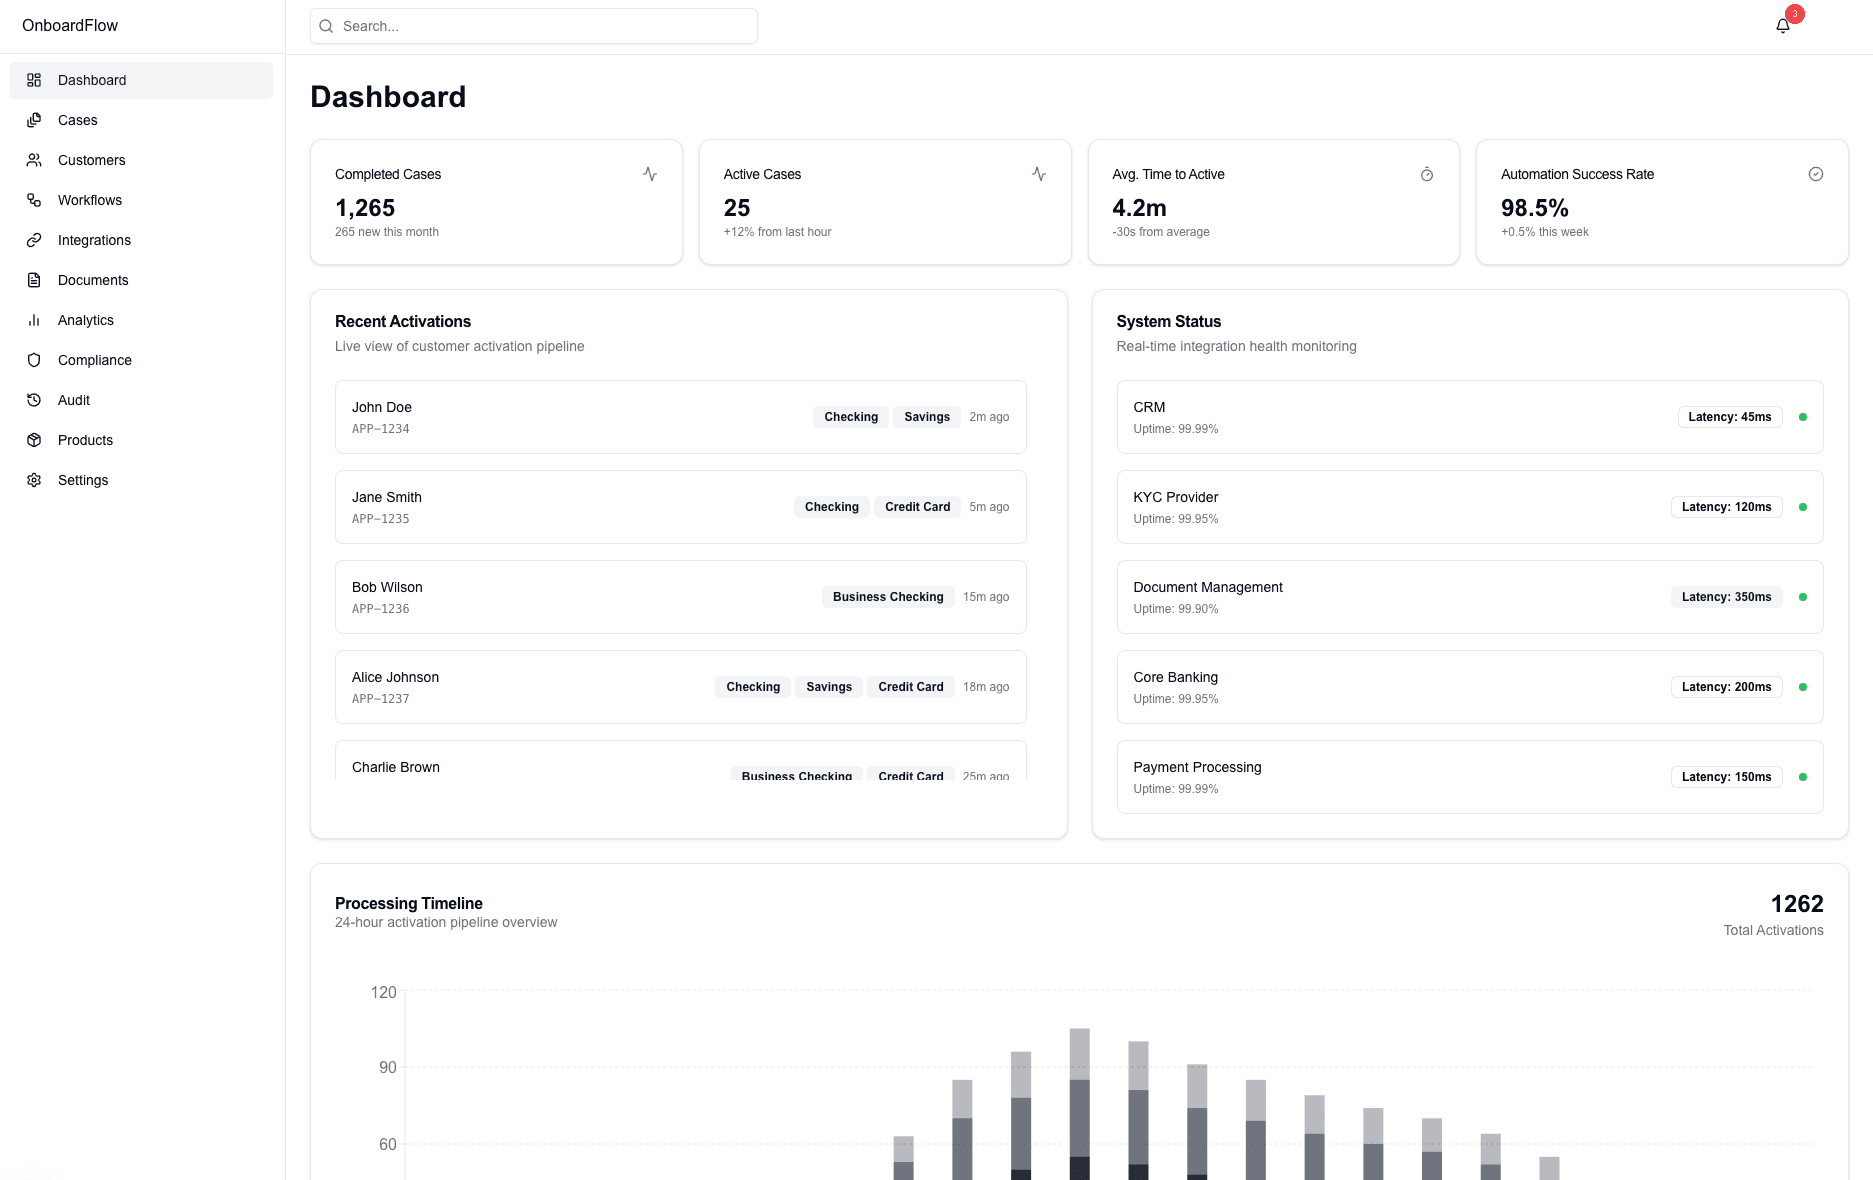The height and width of the screenshot is (1180, 1873).
Task: Click the Checking tag on John Doe's row
Action: [851, 417]
